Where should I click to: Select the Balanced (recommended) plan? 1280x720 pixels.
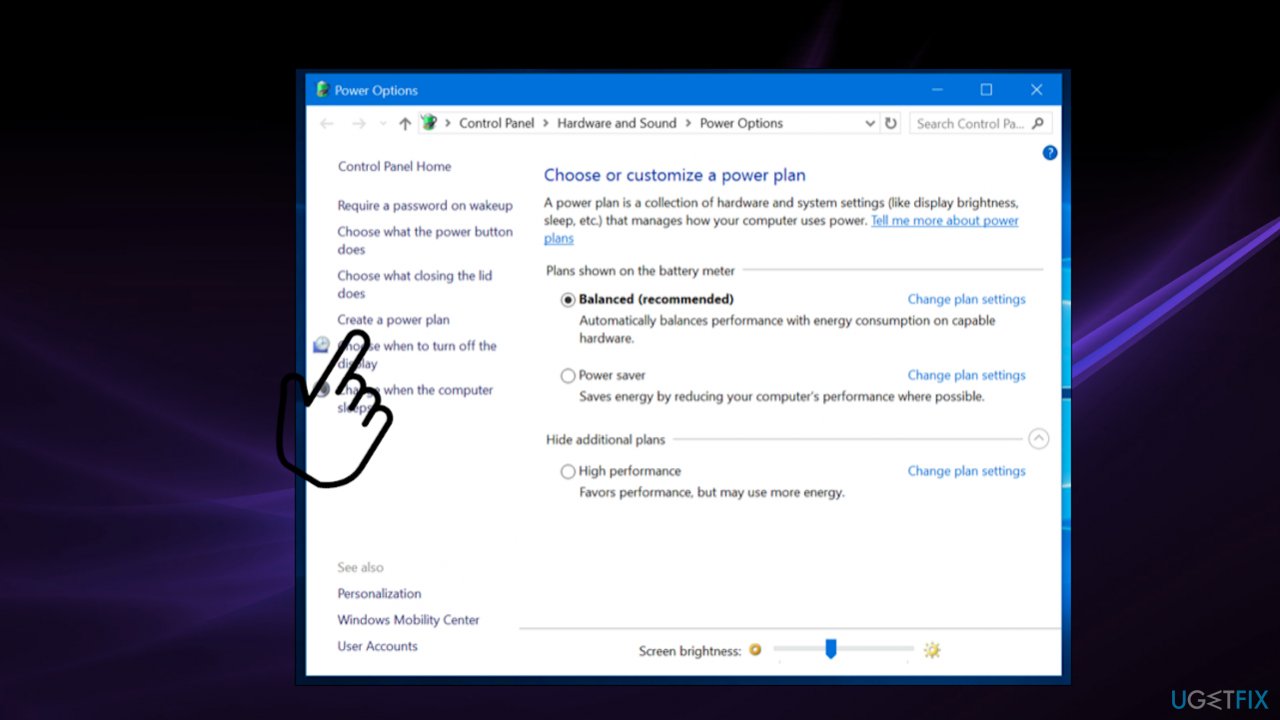click(568, 299)
